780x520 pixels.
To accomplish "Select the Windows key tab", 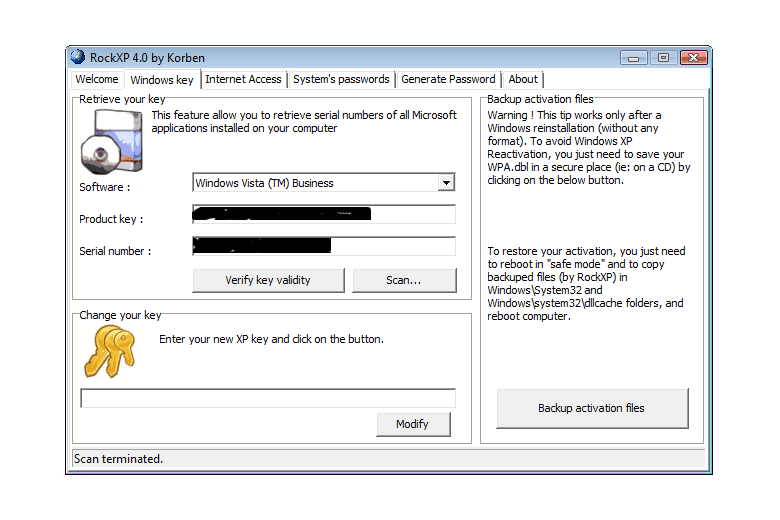I will pyautogui.click(x=162, y=80).
